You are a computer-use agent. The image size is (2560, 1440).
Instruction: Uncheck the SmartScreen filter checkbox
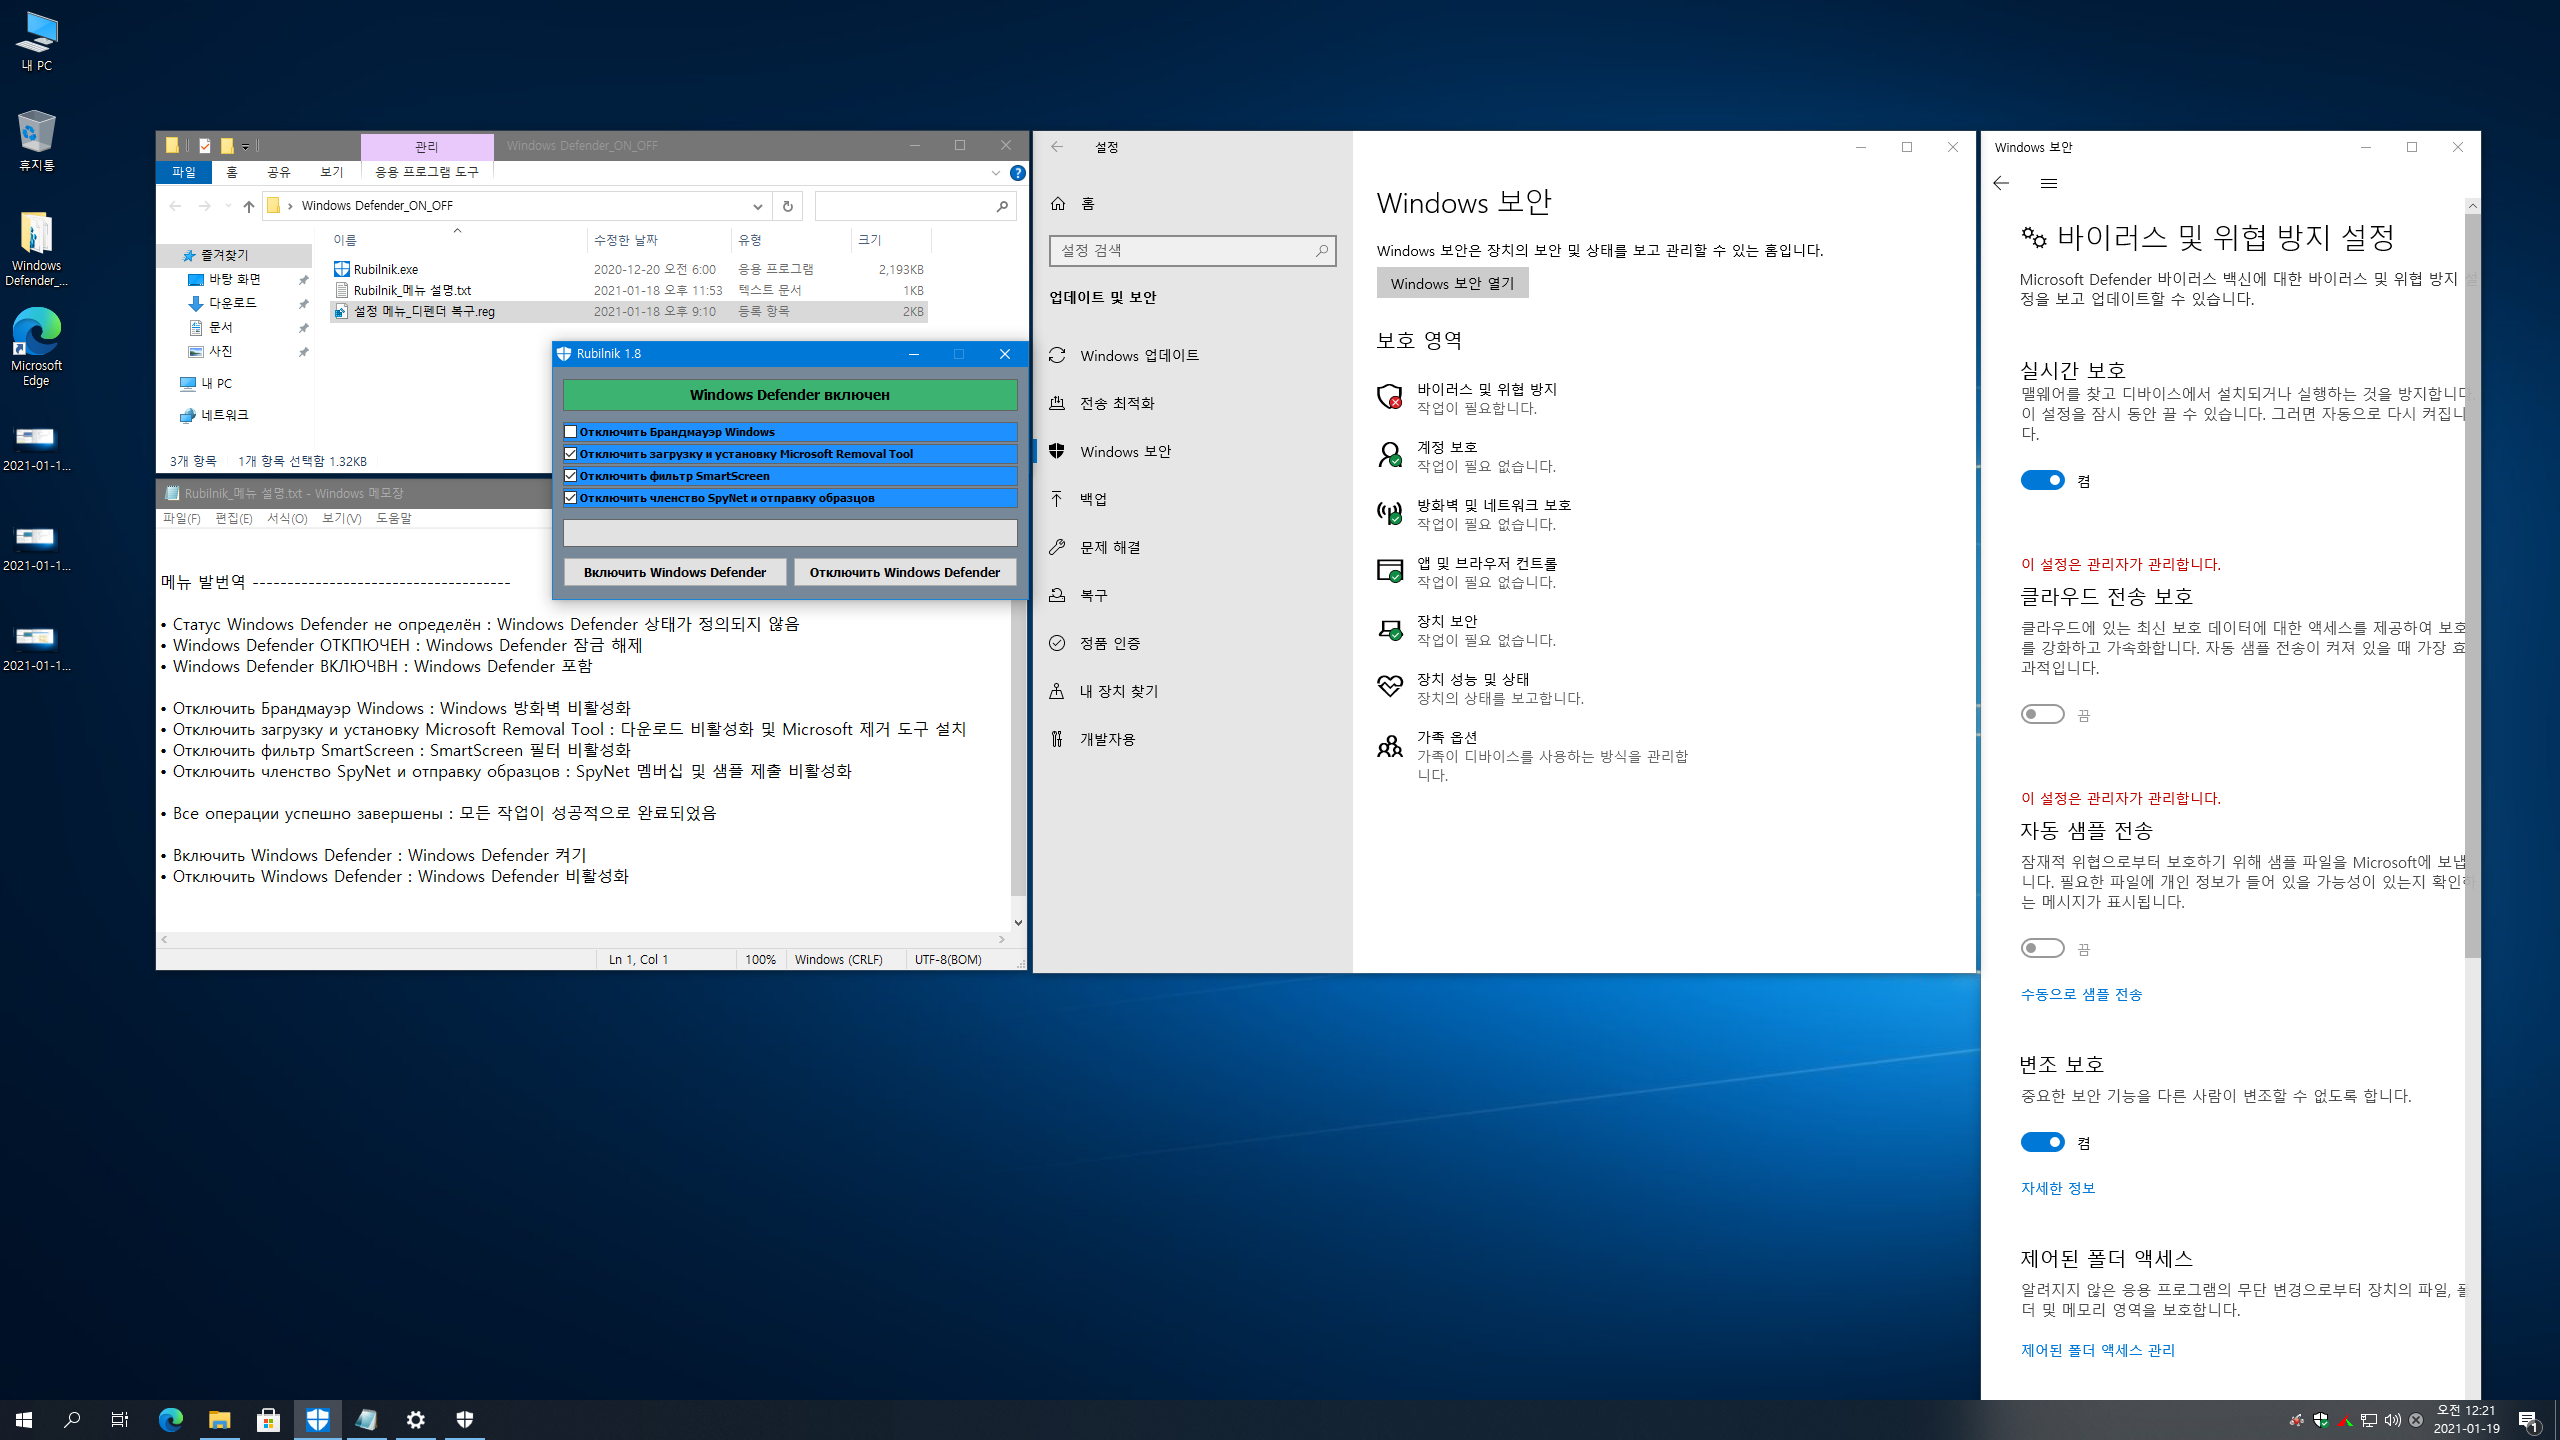pos(571,476)
